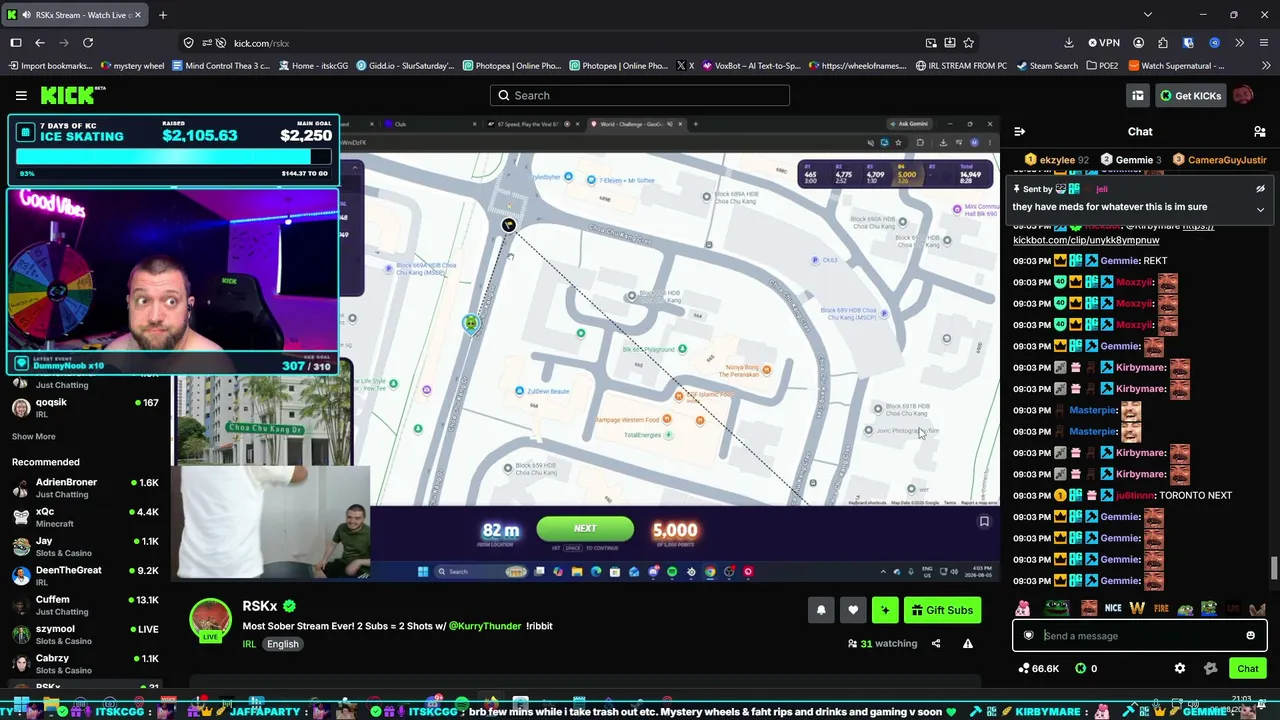The image size is (1280, 720).
Task: Click the Send a message input
Action: coord(1140,635)
